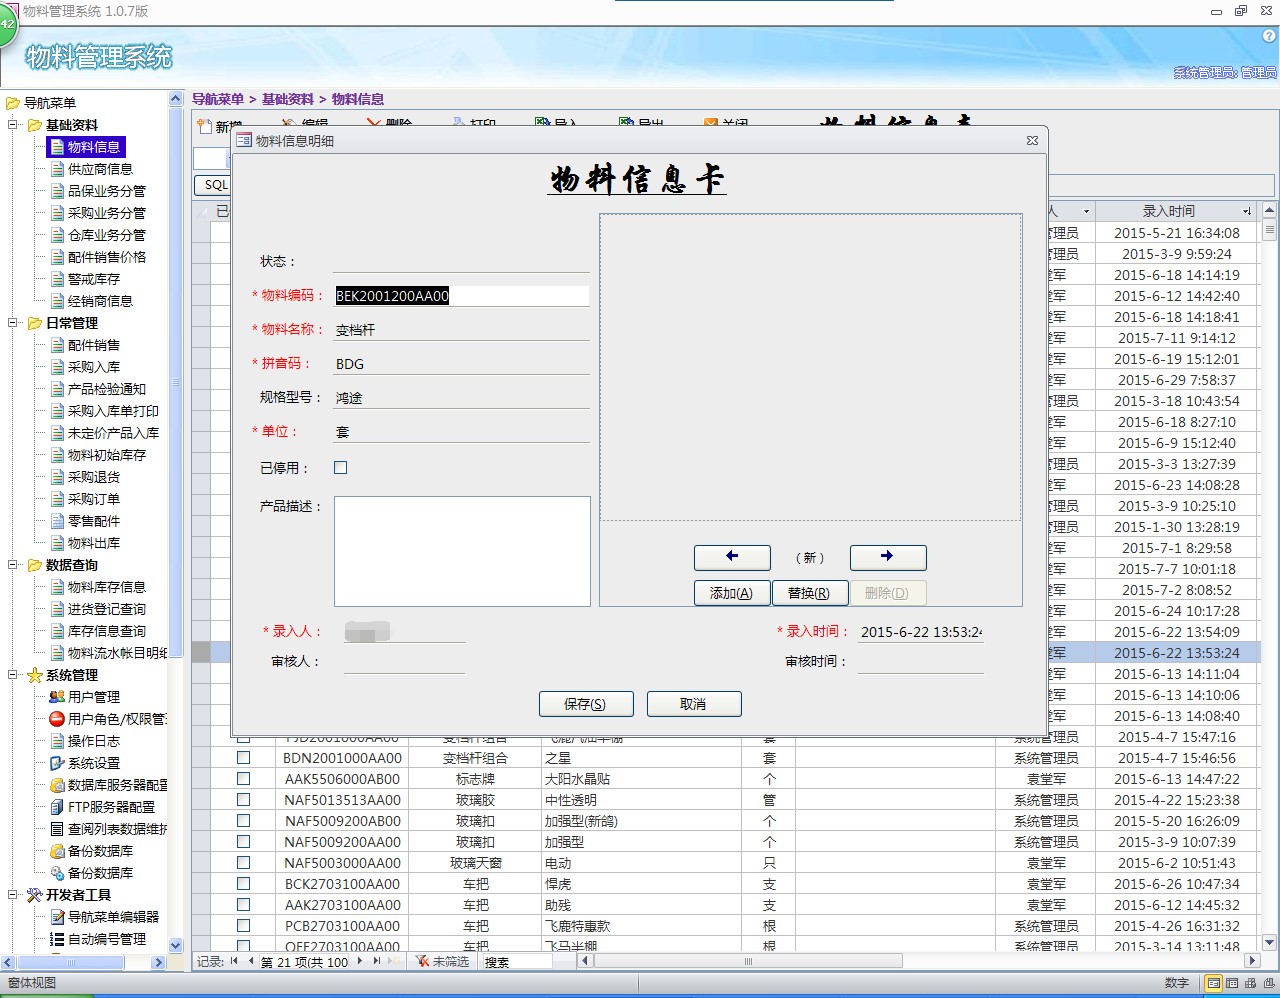Click the 经销商信息 document icon
Screen dimensions: 1280x998
(58, 301)
